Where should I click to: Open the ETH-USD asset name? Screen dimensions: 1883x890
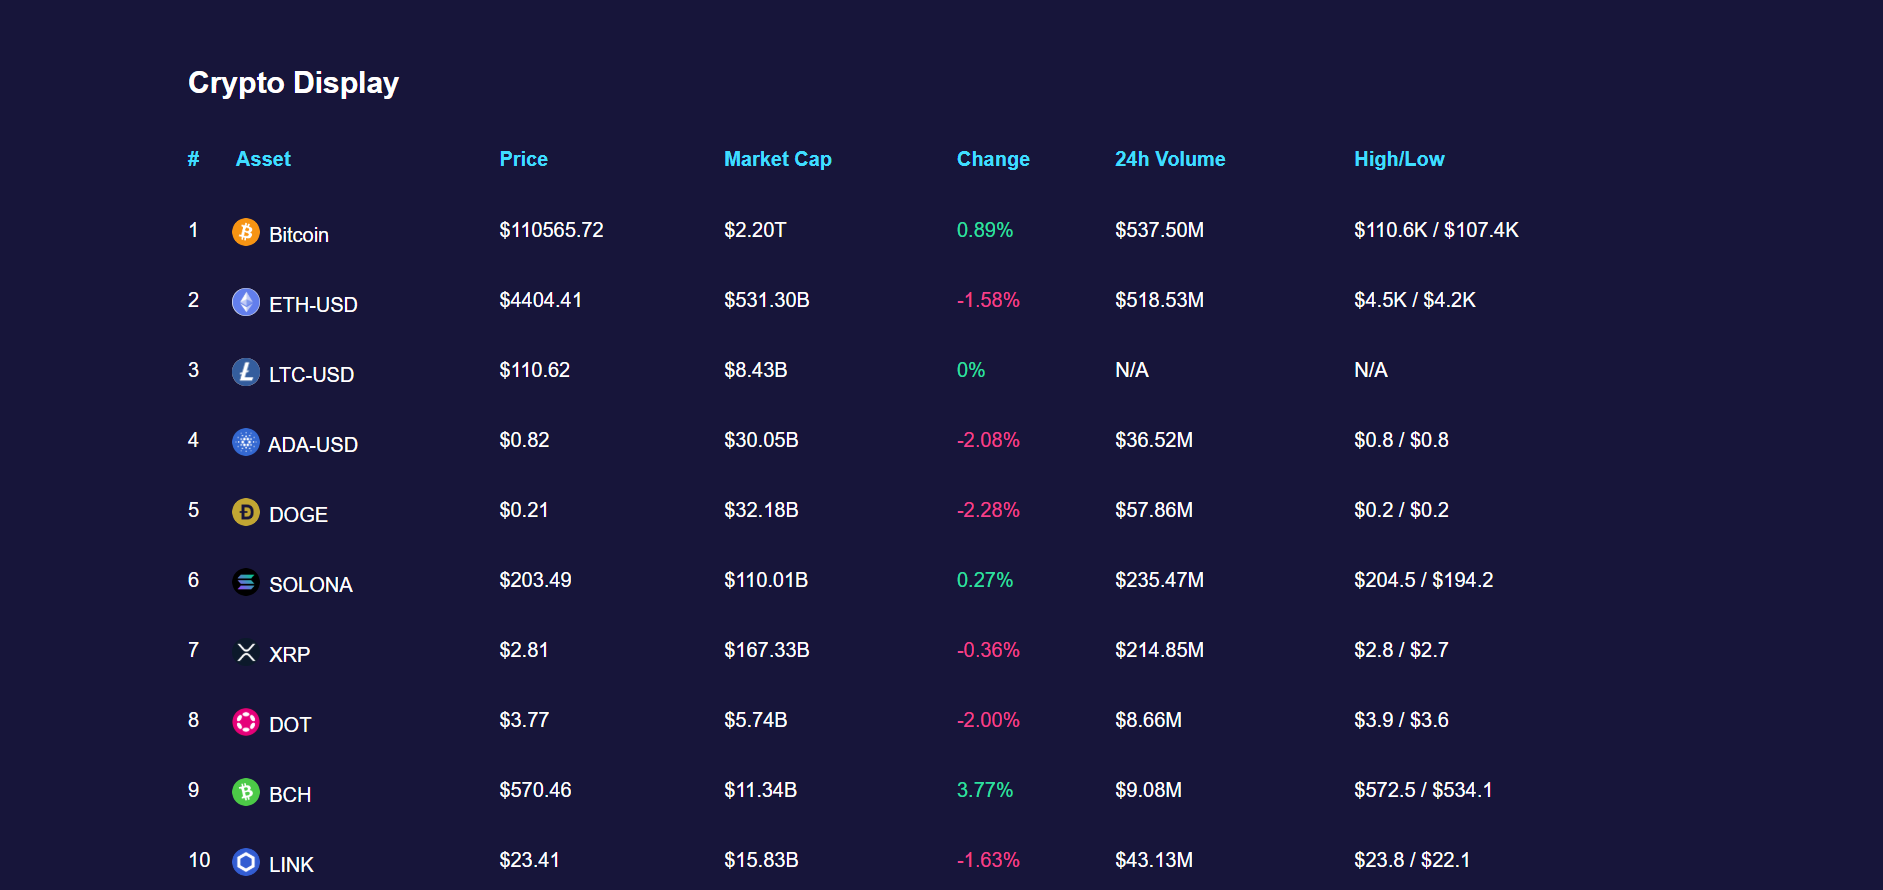coord(313,305)
